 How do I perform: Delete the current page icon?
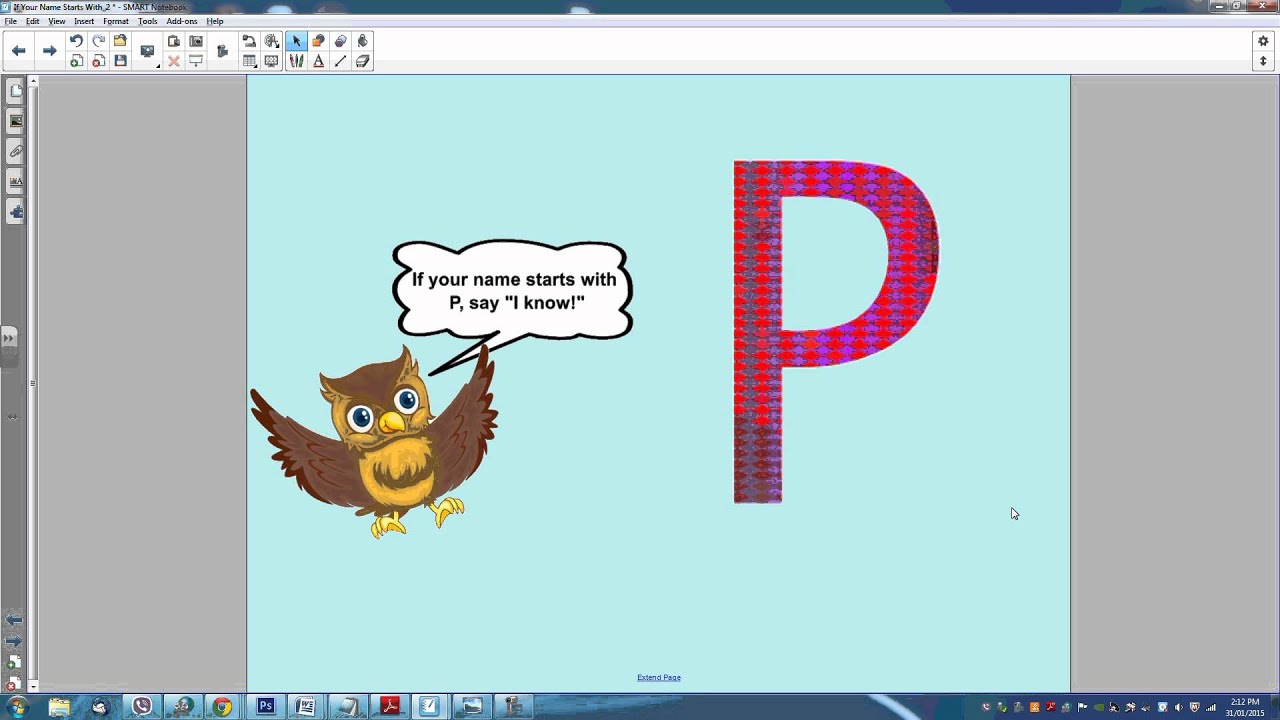[x=98, y=61]
